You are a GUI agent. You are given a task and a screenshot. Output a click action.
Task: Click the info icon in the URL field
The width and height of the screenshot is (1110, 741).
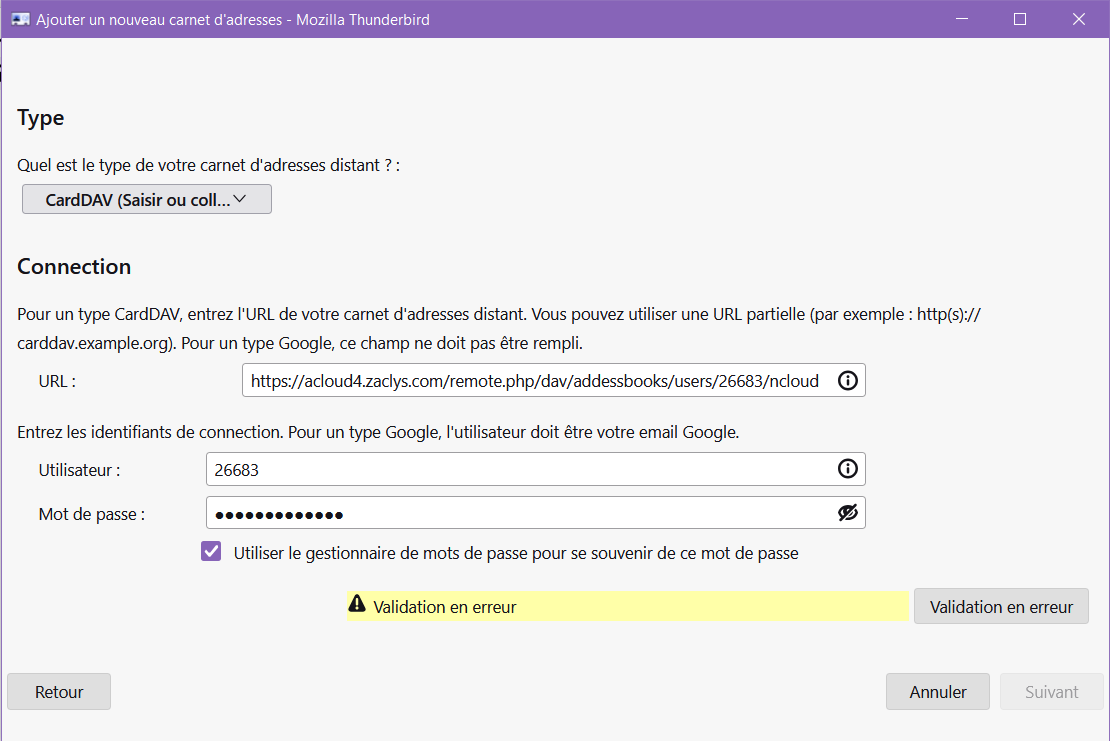[x=847, y=381]
